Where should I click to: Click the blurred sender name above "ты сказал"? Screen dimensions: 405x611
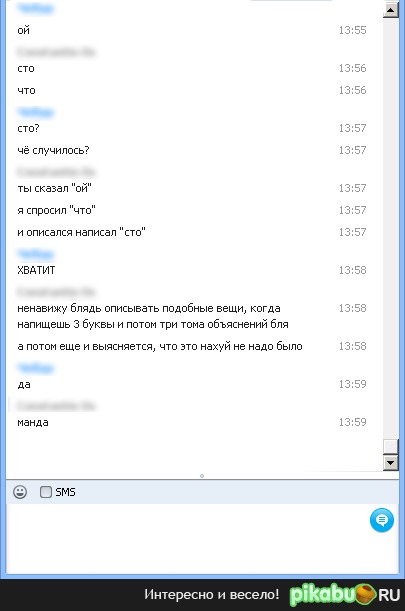tap(56, 171)
